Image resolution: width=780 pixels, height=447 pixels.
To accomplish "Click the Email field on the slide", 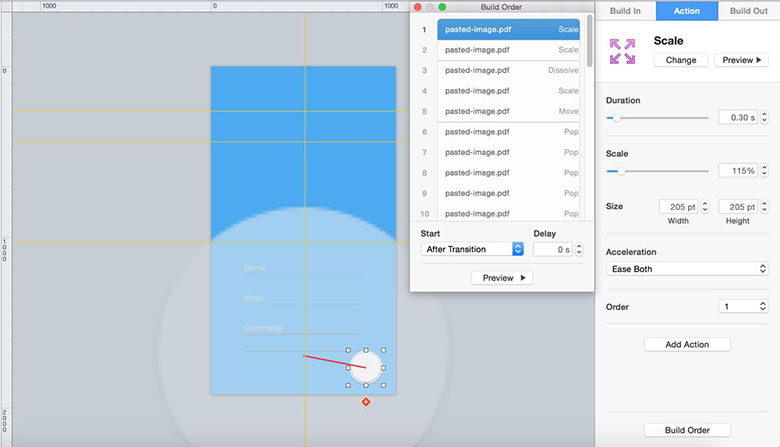I will click(301, 298).
